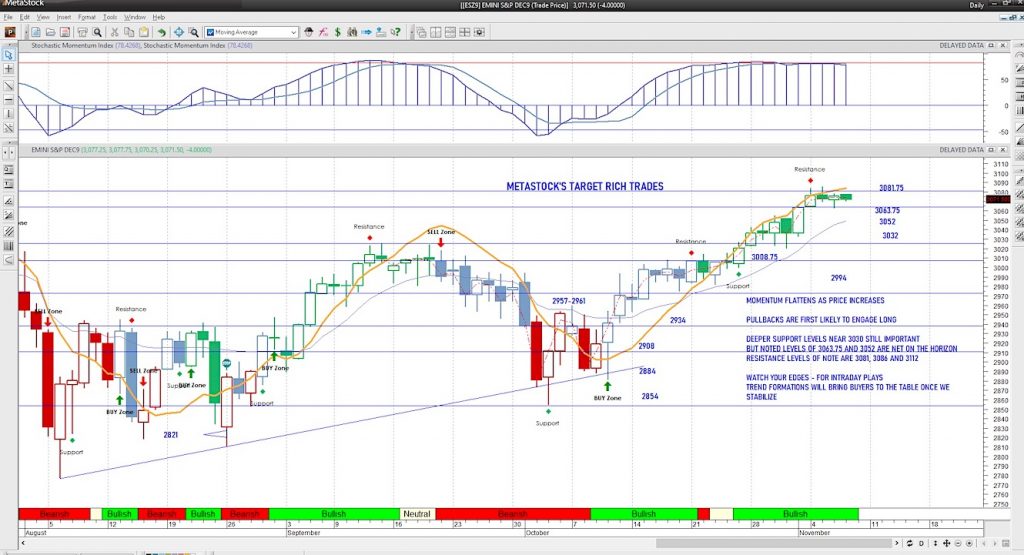Open the View menu
The height and width of the screenshot is (555, 1024).
tap(43, 18)
